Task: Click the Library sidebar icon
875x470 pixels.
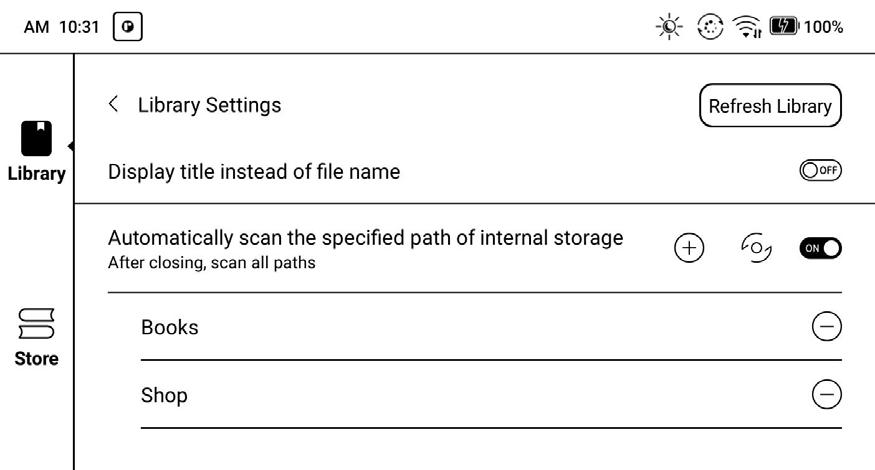Action: click(36, 138)
